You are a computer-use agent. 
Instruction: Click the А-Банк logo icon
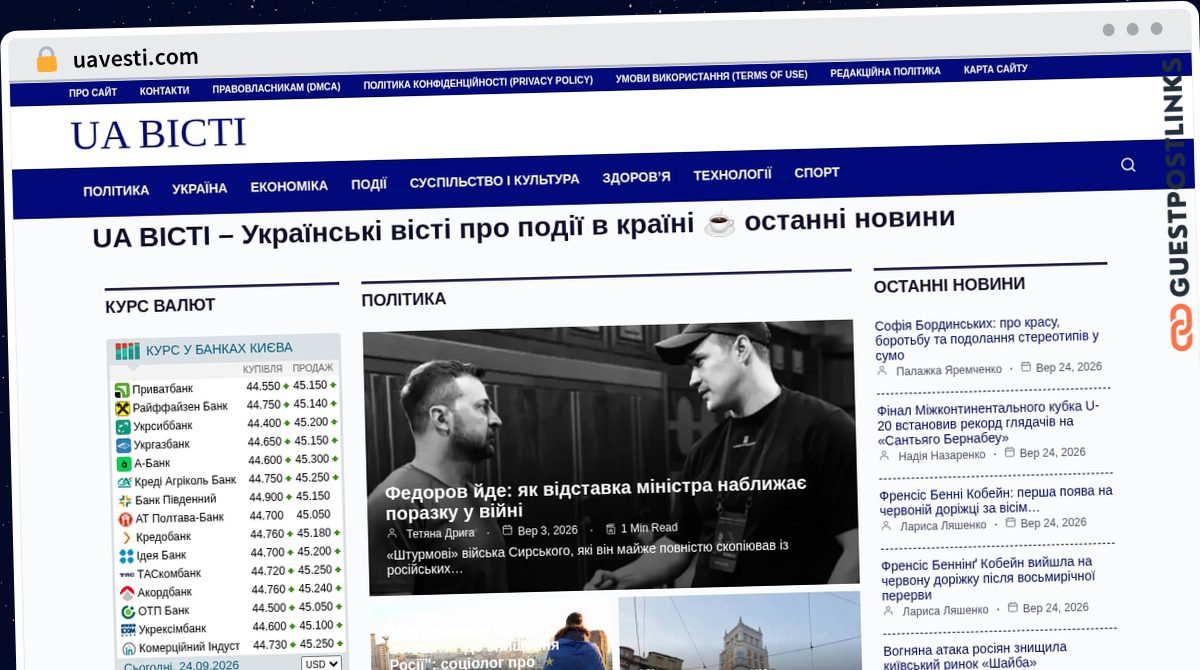click(124, 464)
